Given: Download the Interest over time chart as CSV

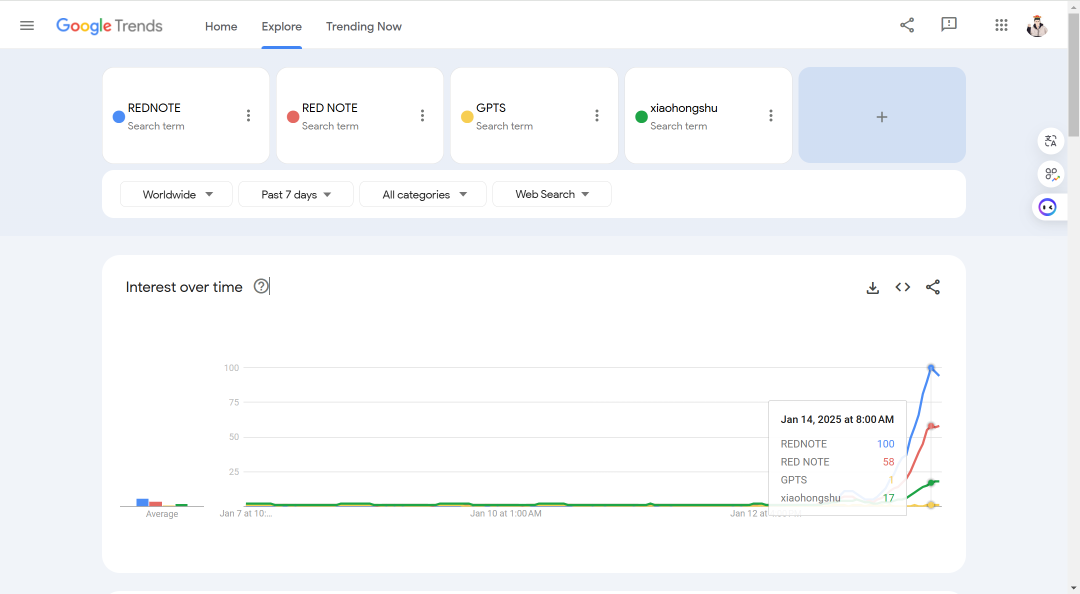Looking at the screenshot, I should click(x=873, y=287).
